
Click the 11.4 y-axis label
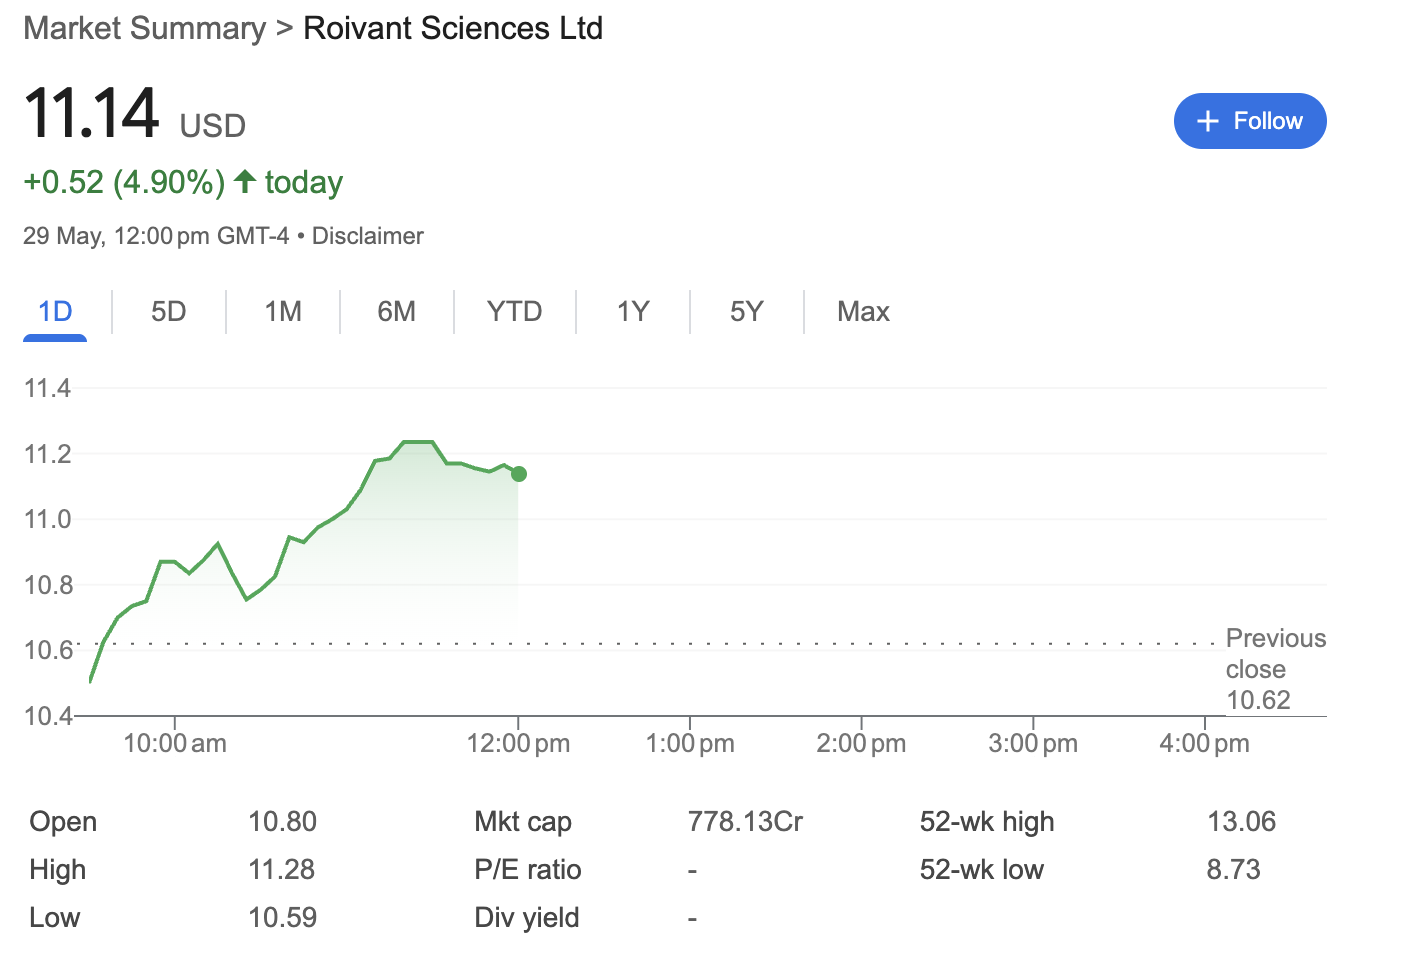click(47, 388)
